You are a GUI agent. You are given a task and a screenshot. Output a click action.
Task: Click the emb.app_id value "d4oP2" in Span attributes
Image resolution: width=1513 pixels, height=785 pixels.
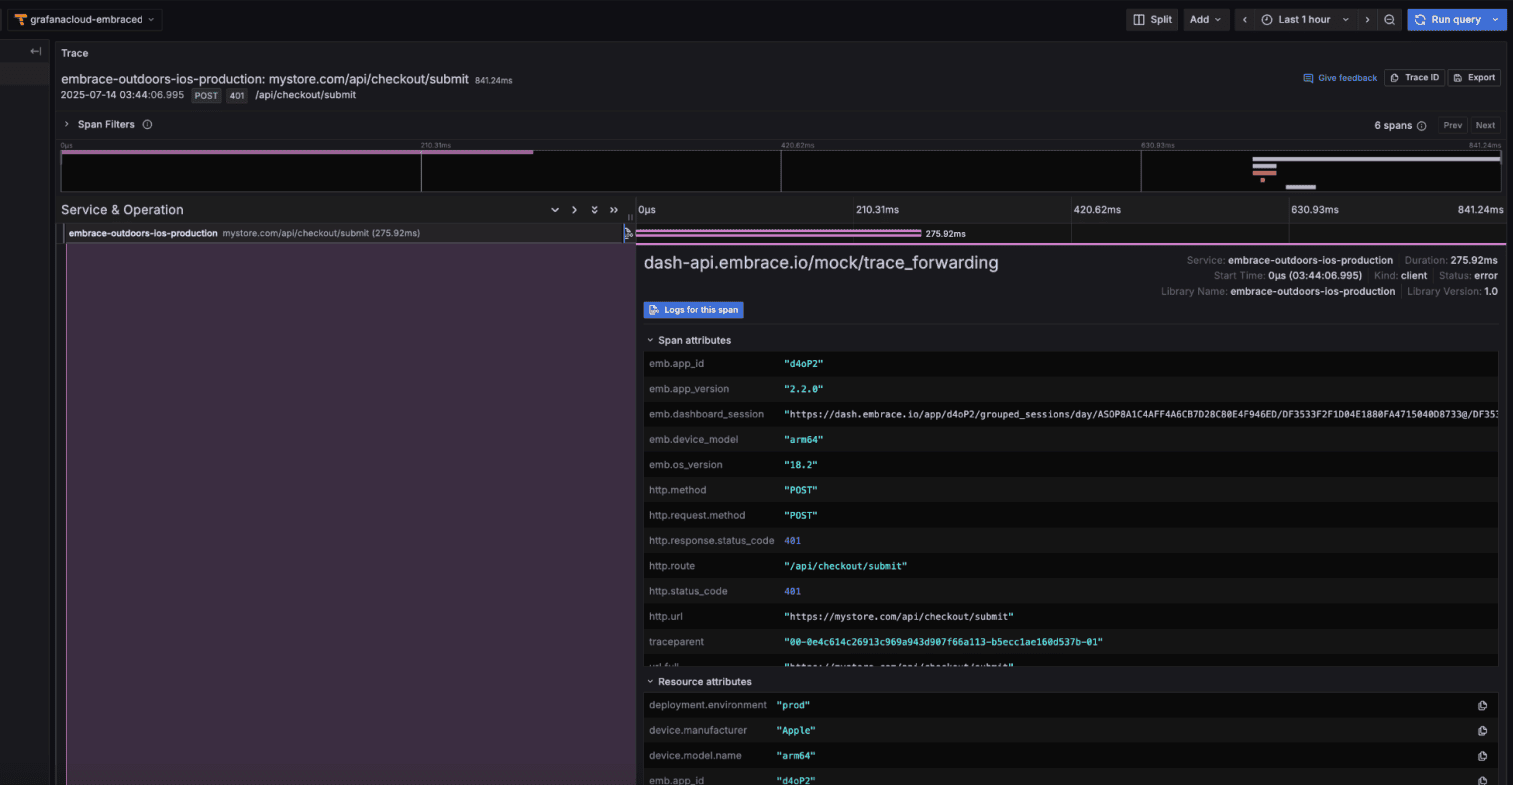point(803,364)
